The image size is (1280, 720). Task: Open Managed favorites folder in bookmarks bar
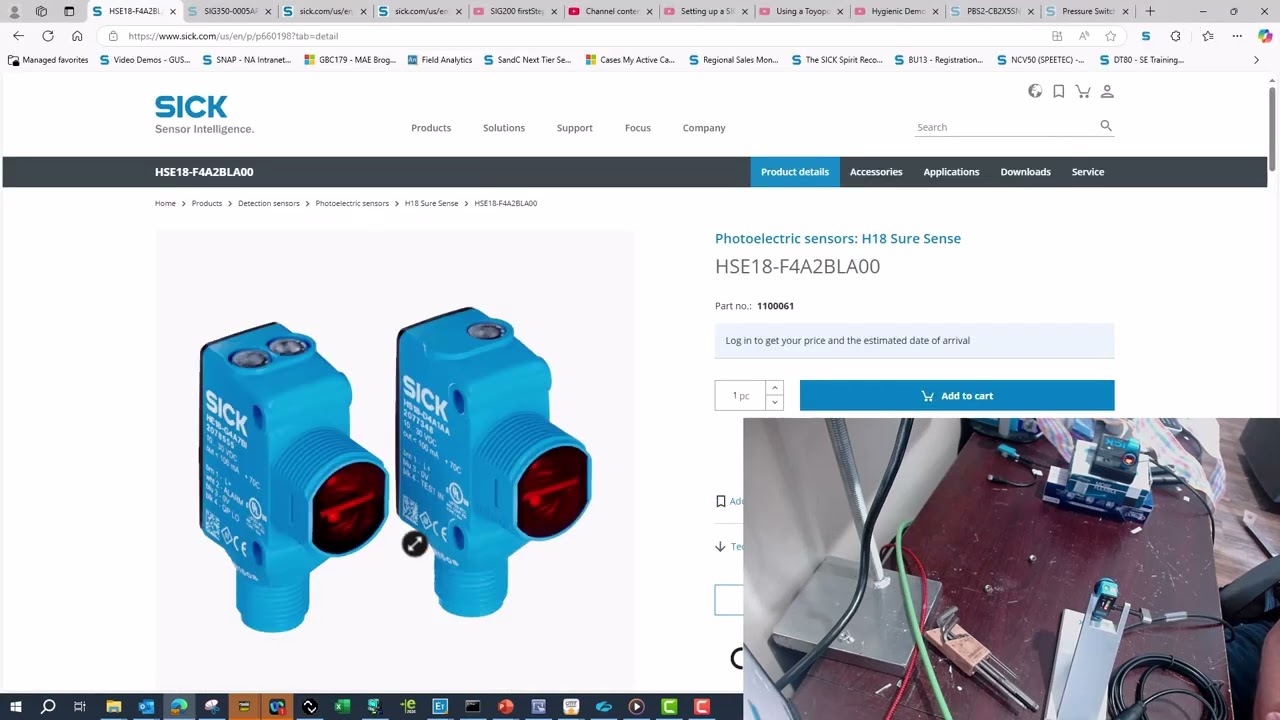48,60
